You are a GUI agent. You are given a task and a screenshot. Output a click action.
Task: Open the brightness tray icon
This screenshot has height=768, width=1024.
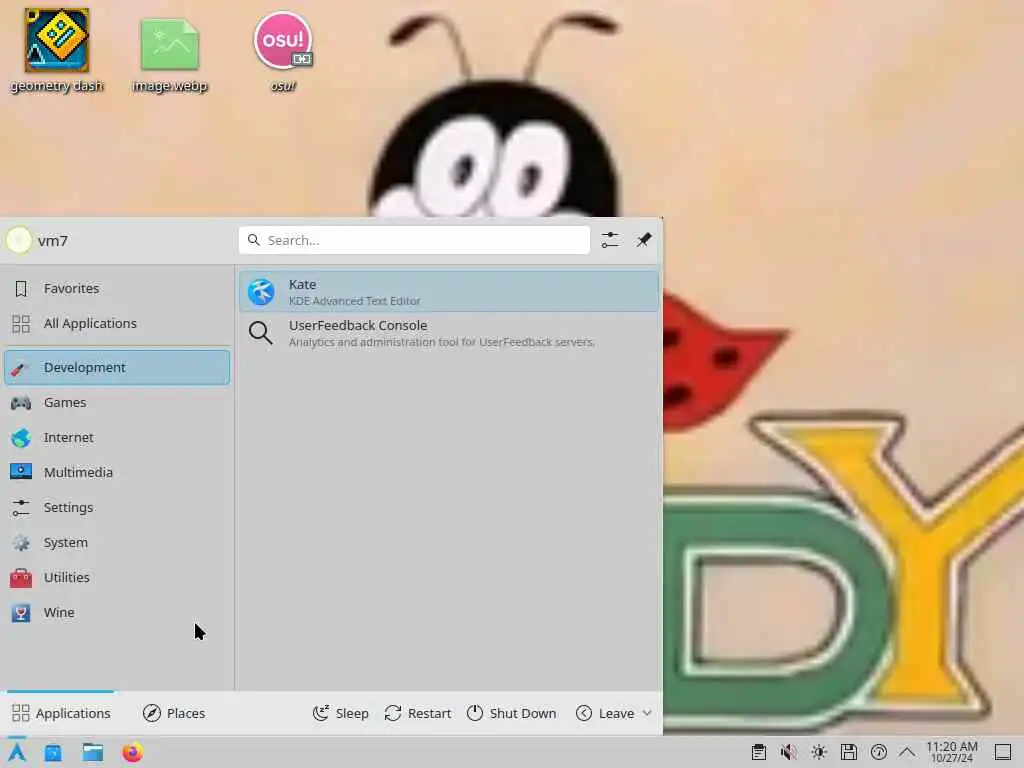(x=819, y=752)
